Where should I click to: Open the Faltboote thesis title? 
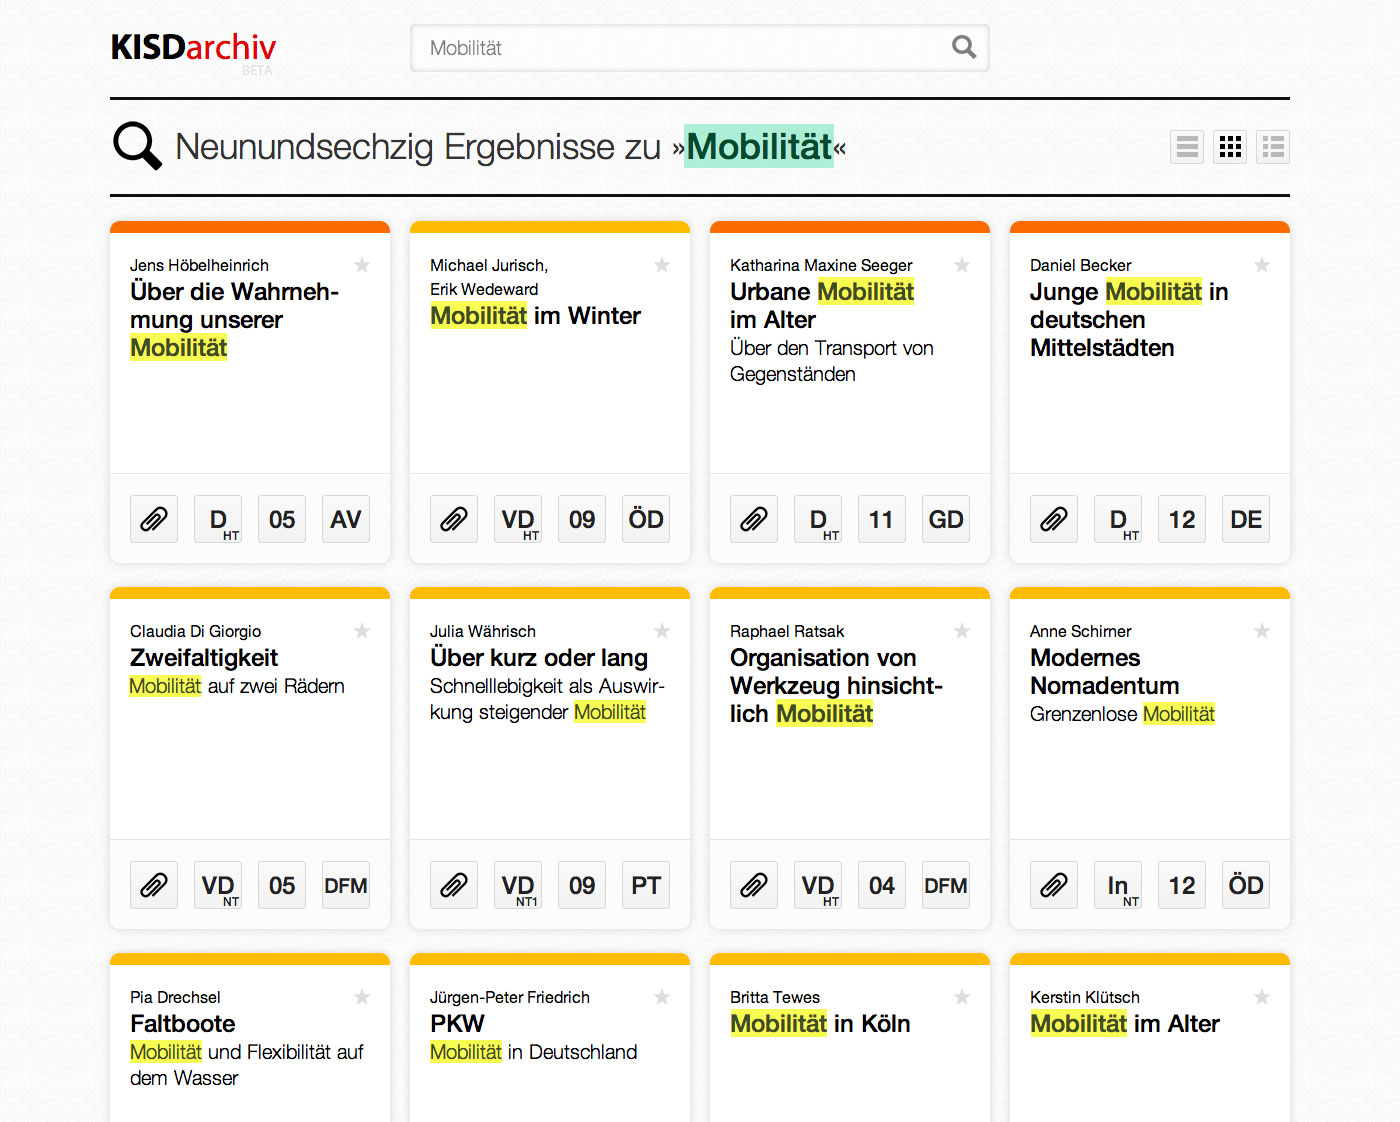click(183, 1023)
